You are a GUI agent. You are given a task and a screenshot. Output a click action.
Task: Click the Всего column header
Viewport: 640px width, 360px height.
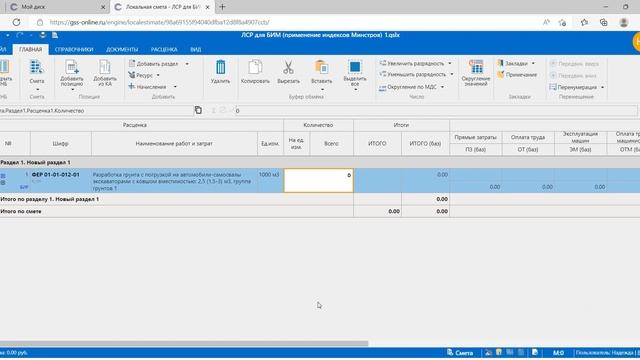pyautogui.click(x=331, y=144)
